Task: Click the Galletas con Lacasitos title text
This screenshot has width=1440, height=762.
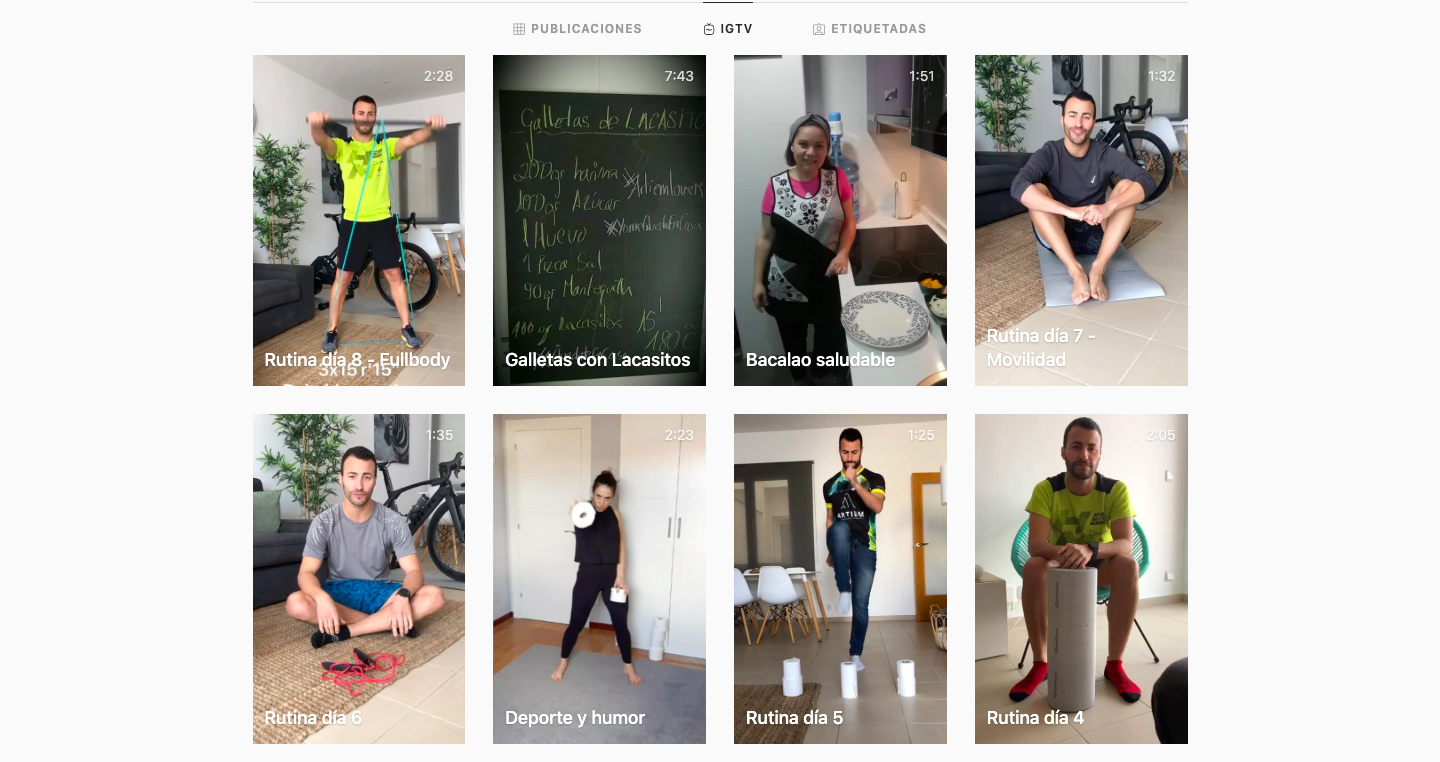Action: (598, 360)
